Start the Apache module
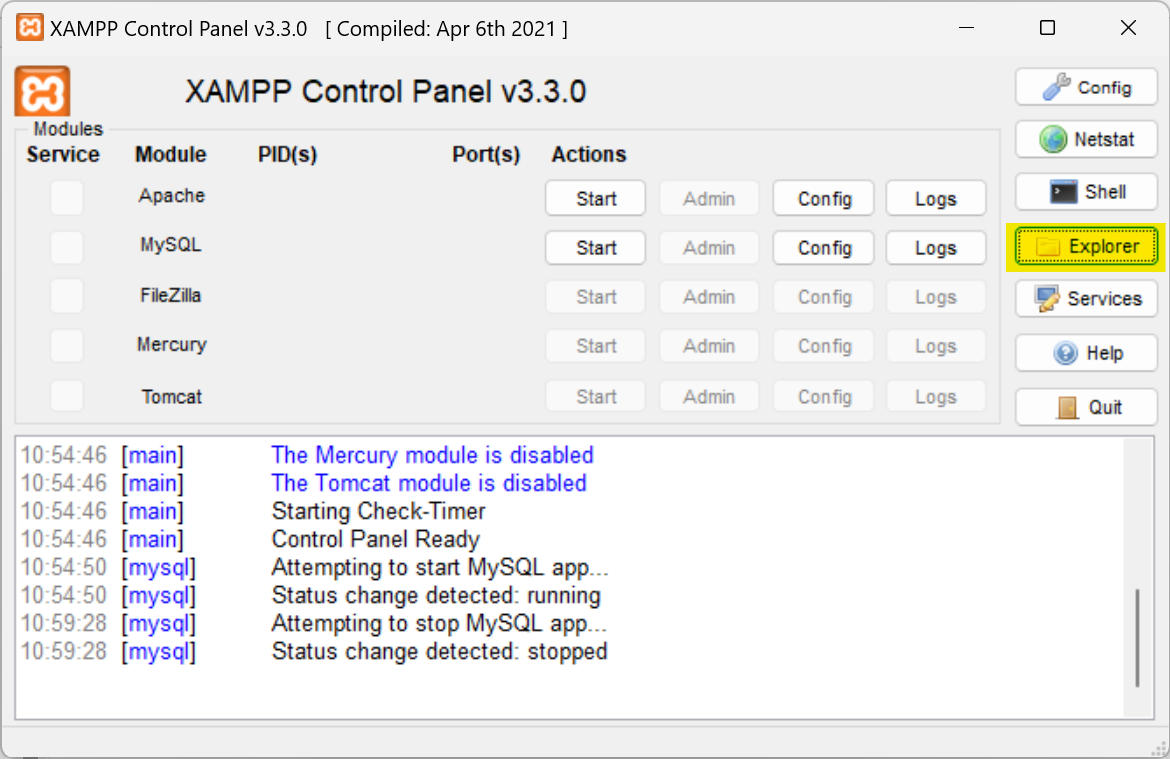Screen dimensions: 1170x759 point(596,199)
